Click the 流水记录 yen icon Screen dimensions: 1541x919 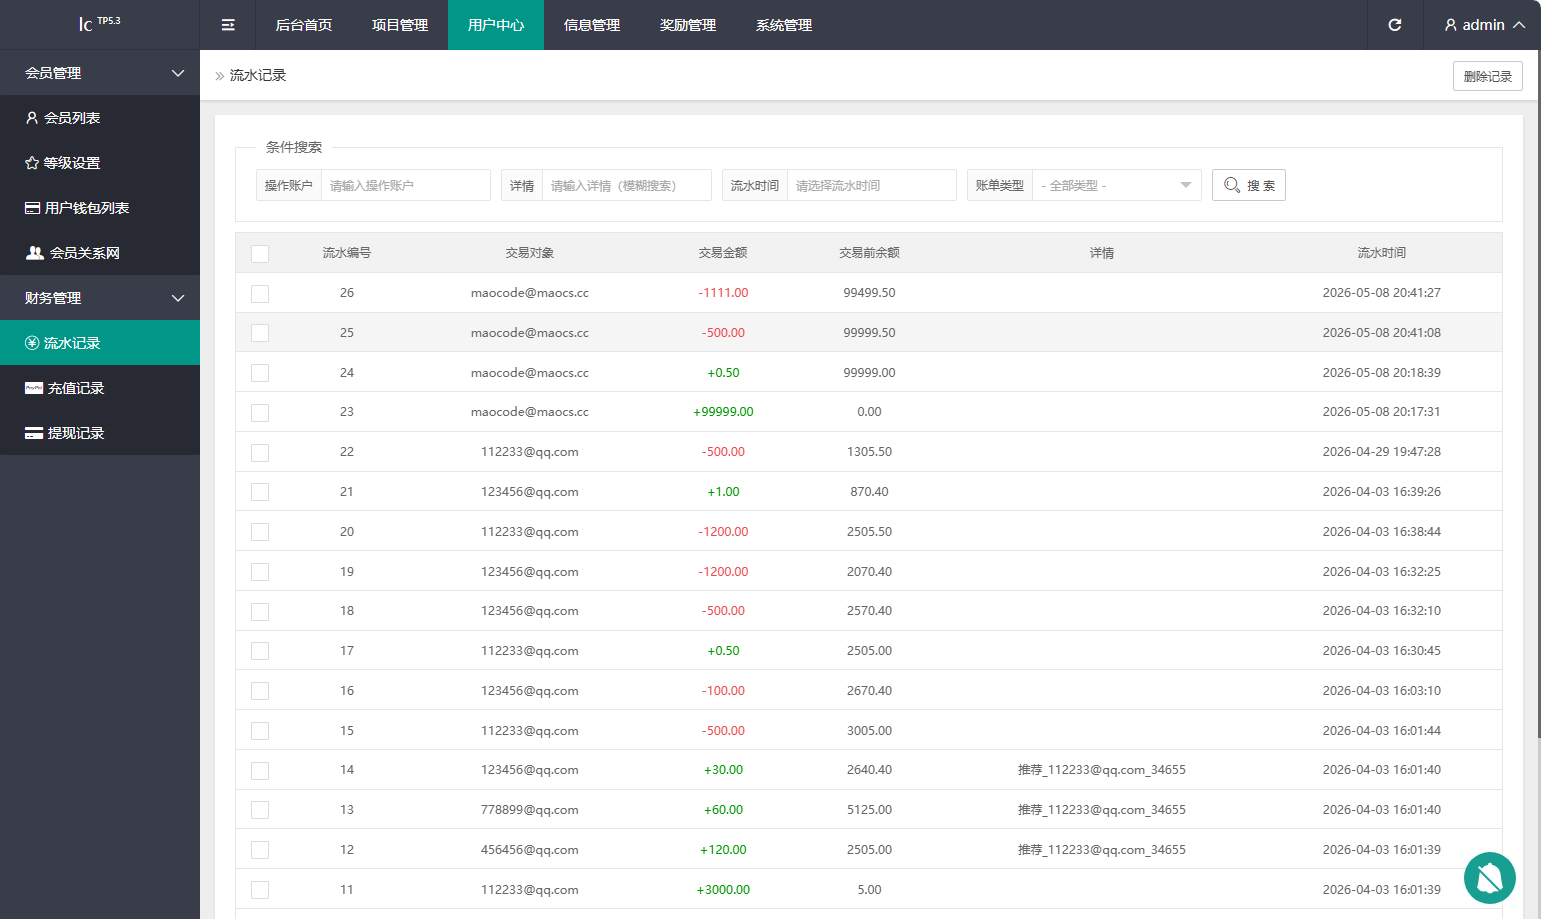pos(32,343)
